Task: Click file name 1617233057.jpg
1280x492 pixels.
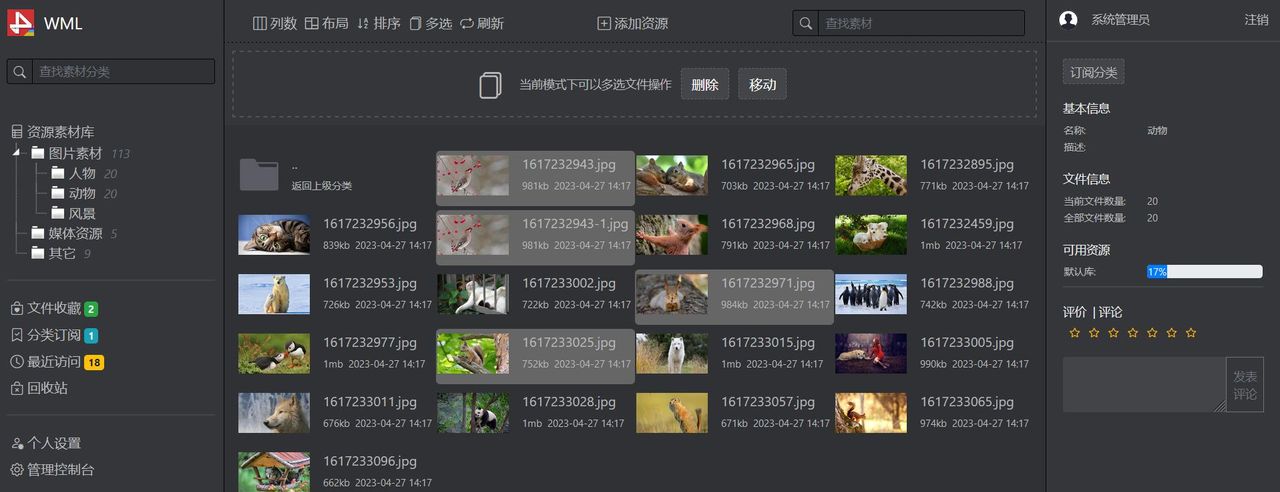Action: [x=768, y=402]
